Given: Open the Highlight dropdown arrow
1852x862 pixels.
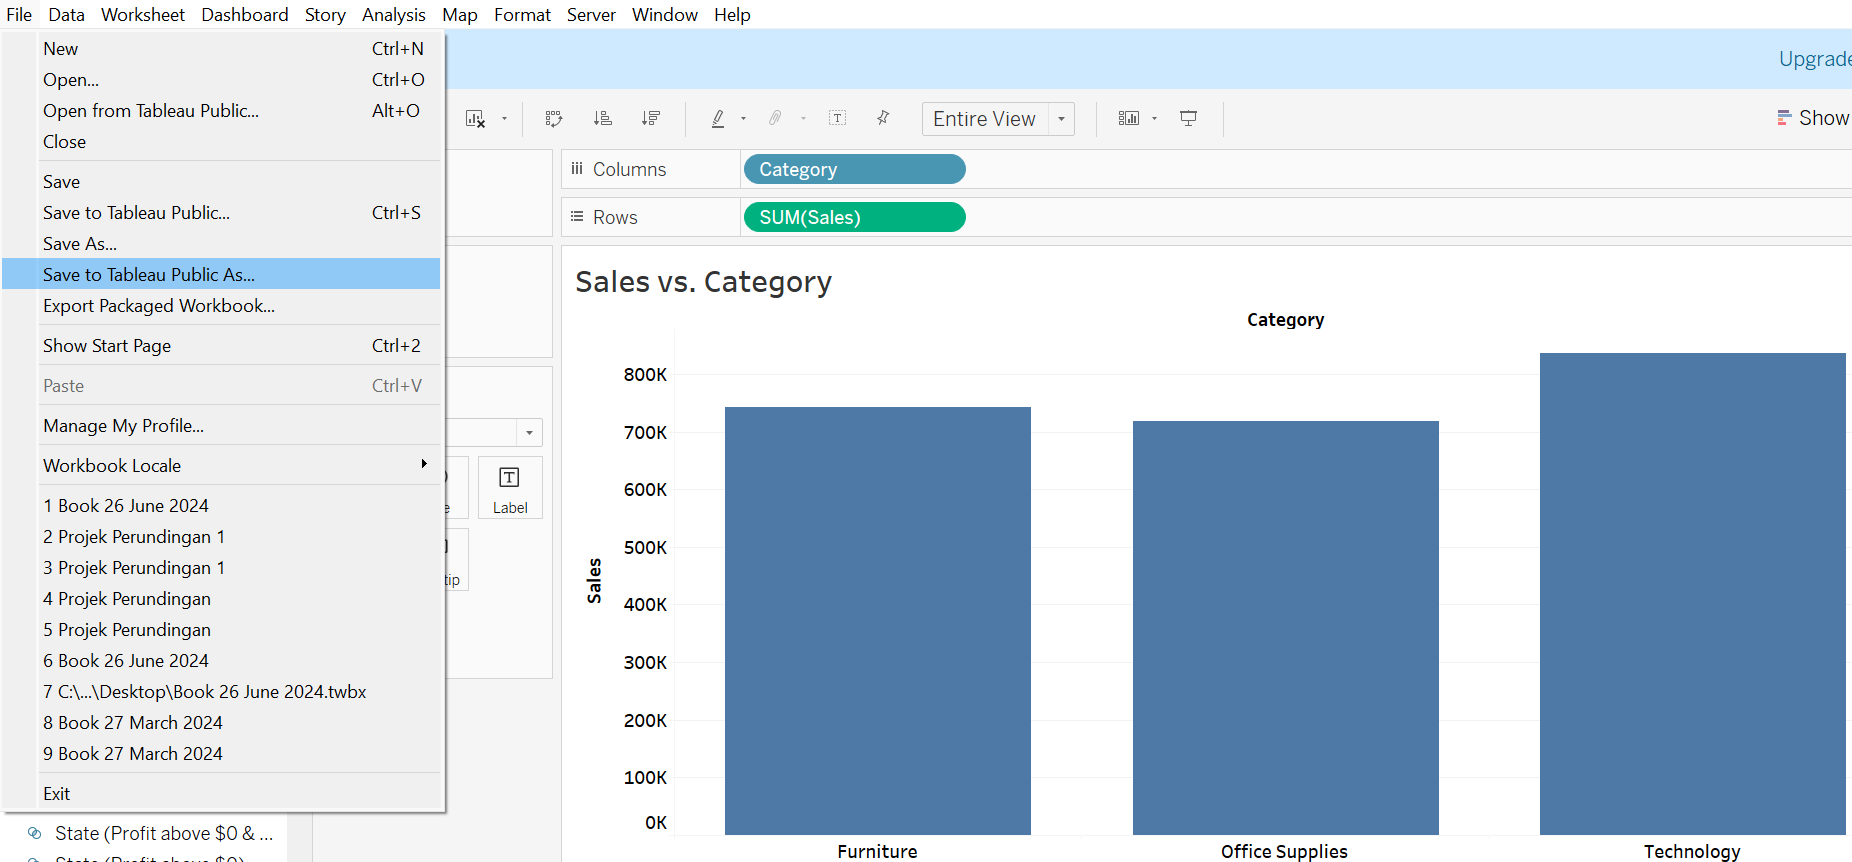Looking at the screenshot, I should pos(743,119).
